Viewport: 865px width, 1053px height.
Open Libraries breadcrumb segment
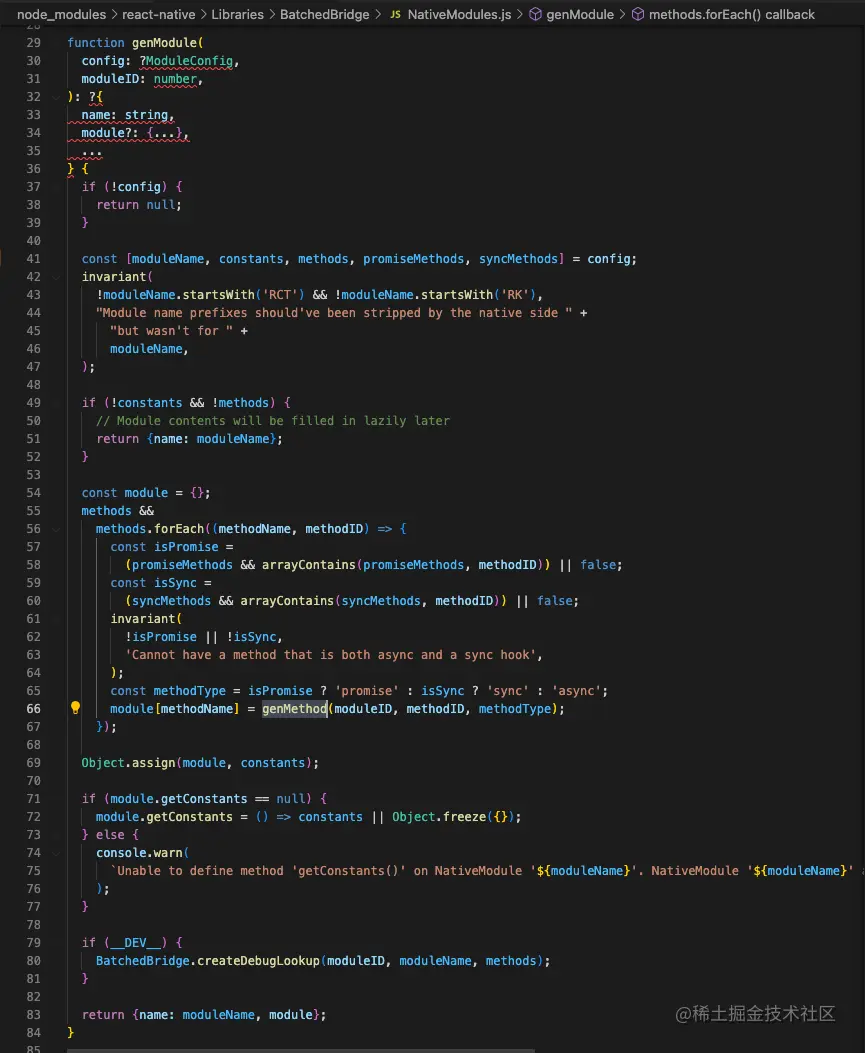[x=237, y=14]
